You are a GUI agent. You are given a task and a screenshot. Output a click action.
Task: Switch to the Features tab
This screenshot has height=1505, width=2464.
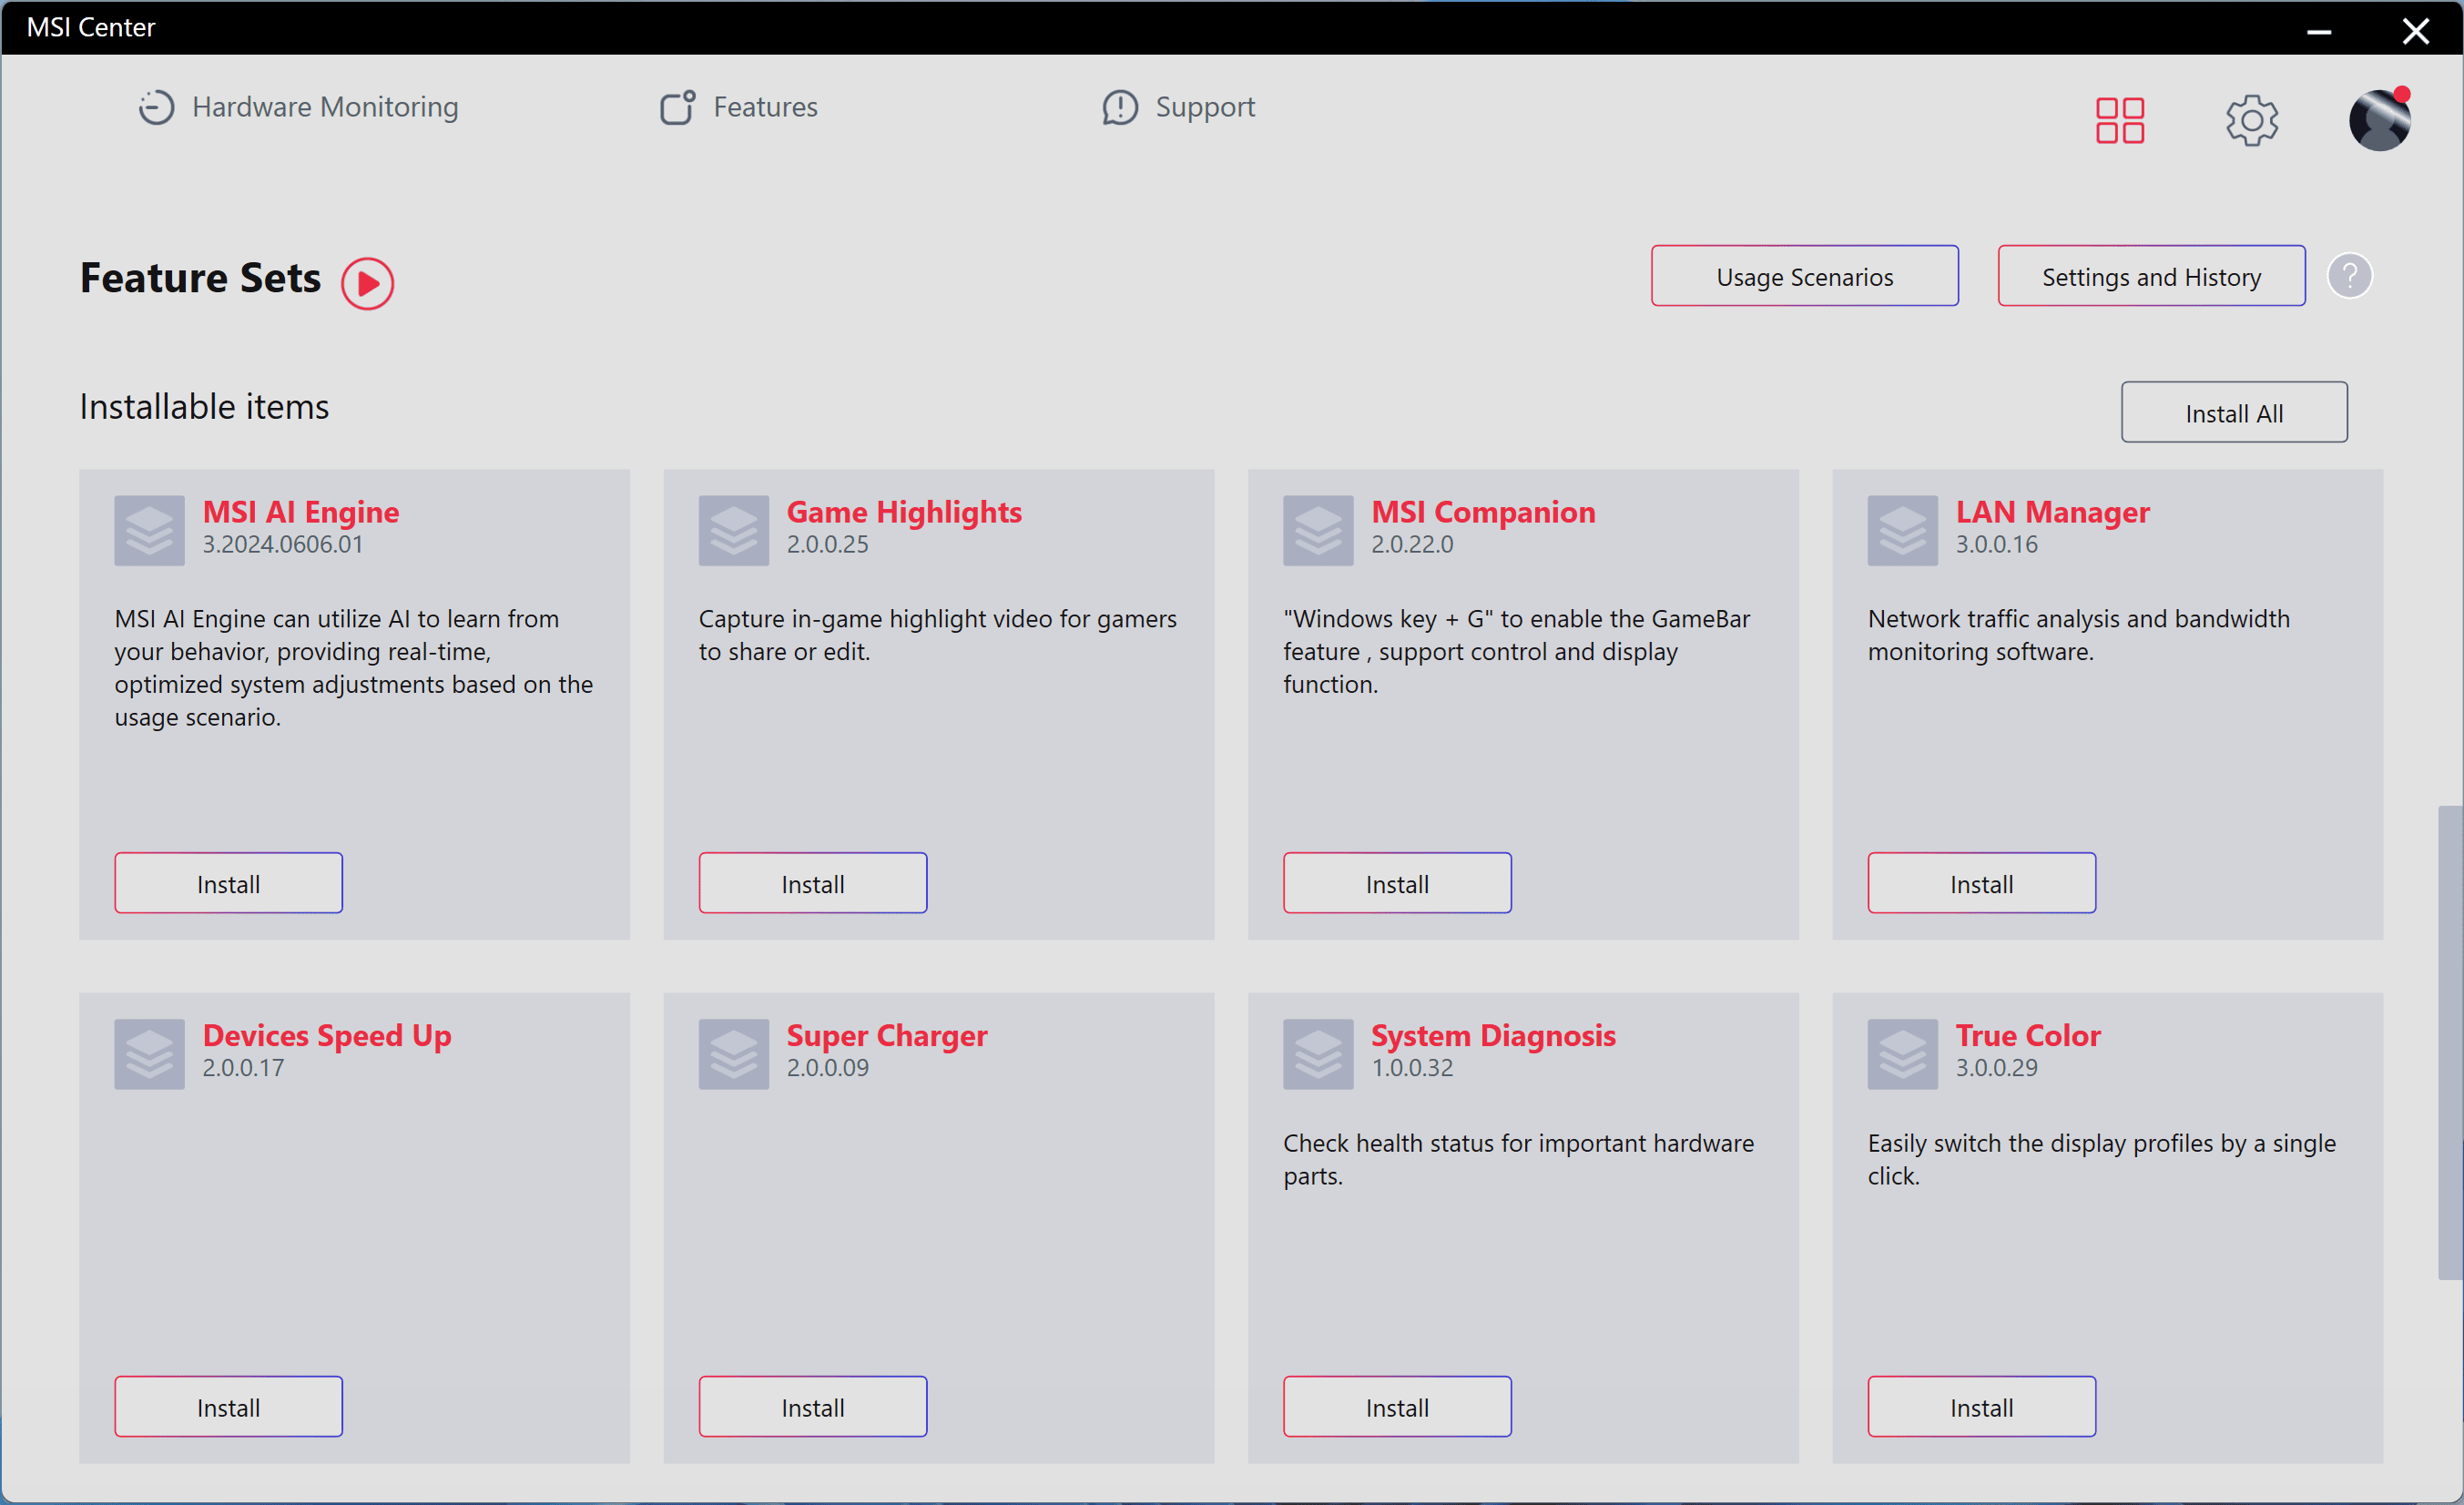click(766, 107)
